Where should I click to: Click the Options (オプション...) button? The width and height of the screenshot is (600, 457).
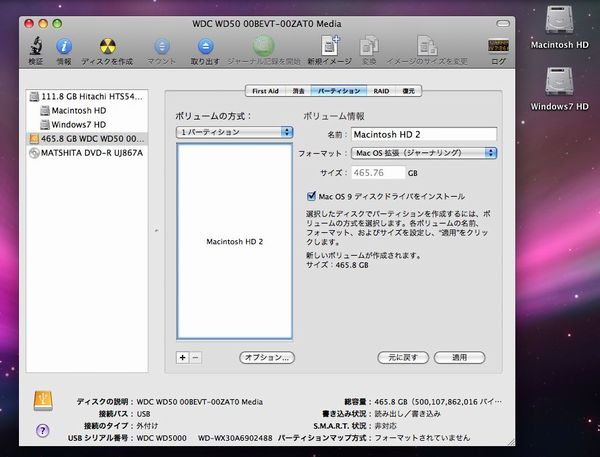pyautogui.click(x=267, y=357)
